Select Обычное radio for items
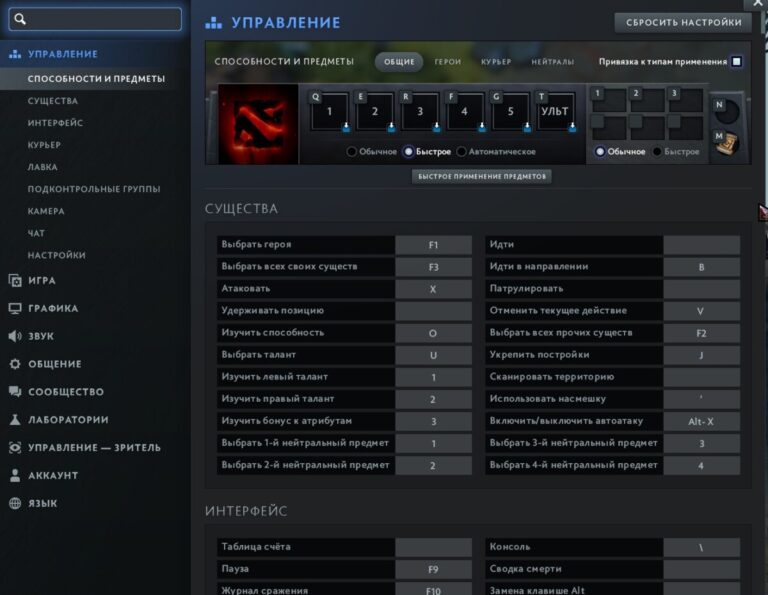This screenshot has height=595, width=768. 600,152
